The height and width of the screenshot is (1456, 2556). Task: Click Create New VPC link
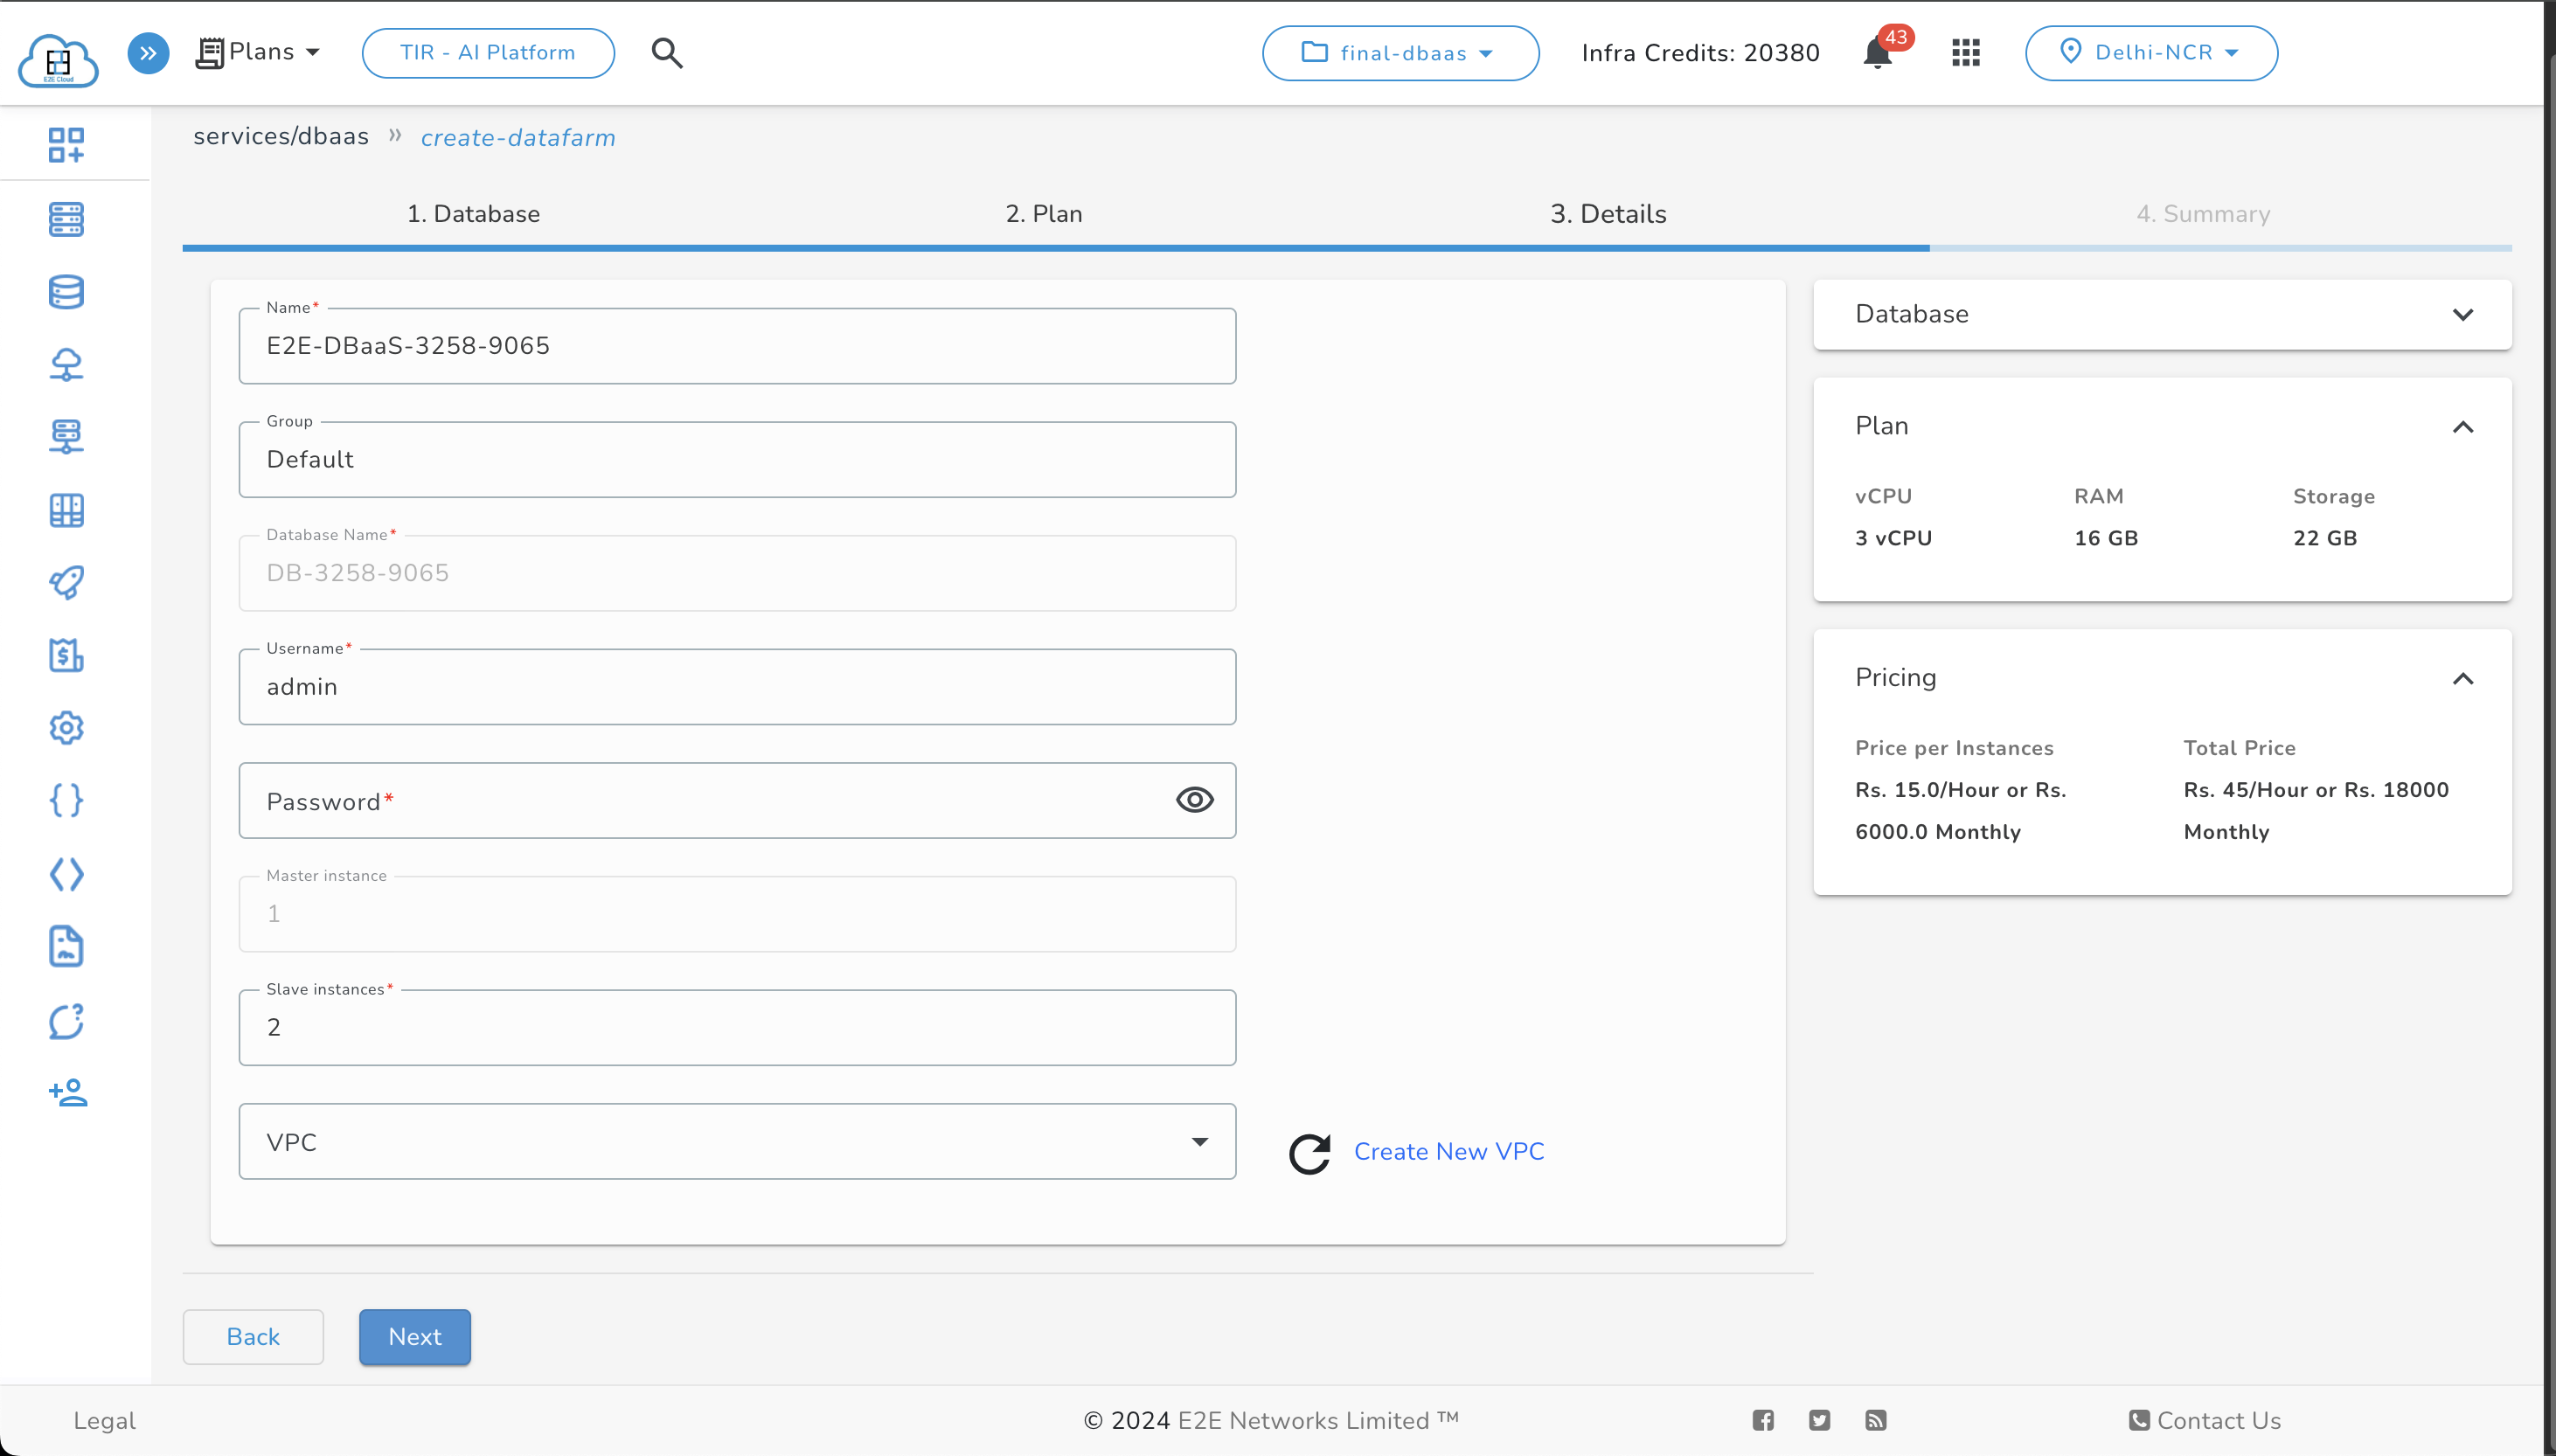click(1449, 1152)
